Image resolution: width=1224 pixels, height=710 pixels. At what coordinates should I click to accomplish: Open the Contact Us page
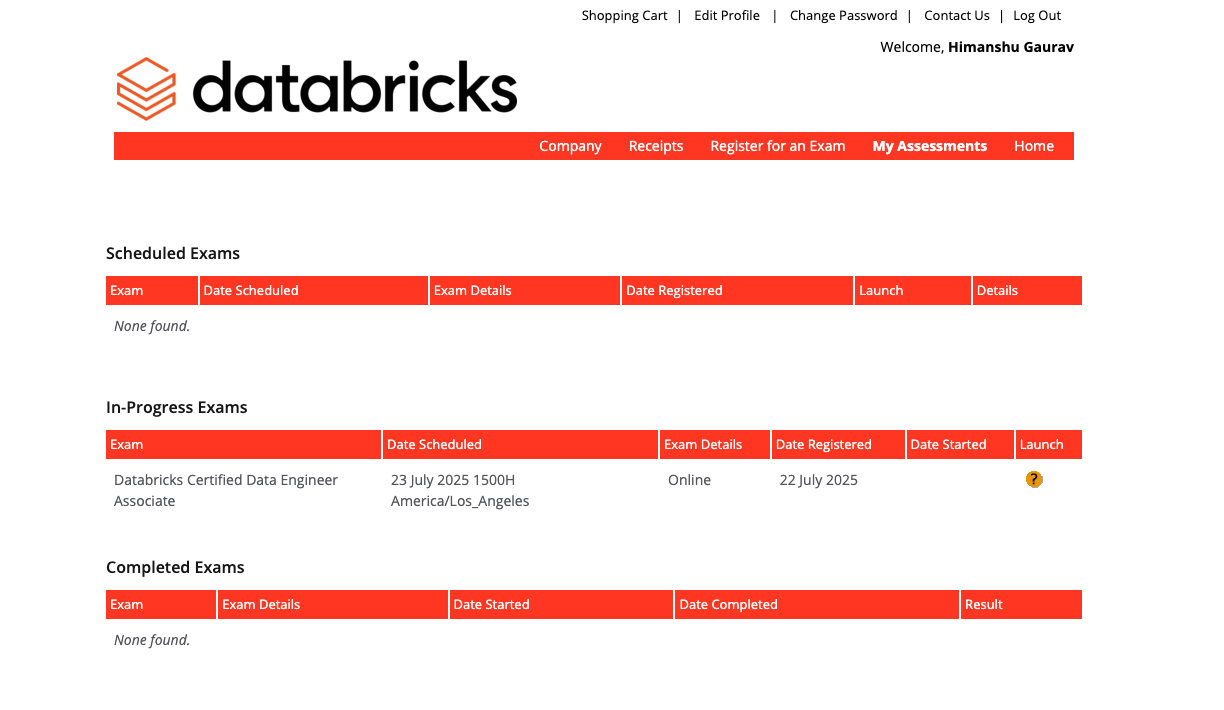click(956, 16)
